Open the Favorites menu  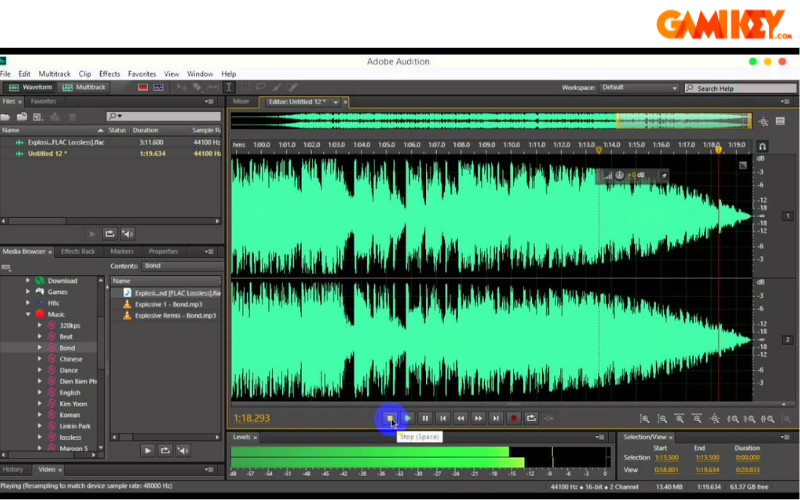coord(142,74)
